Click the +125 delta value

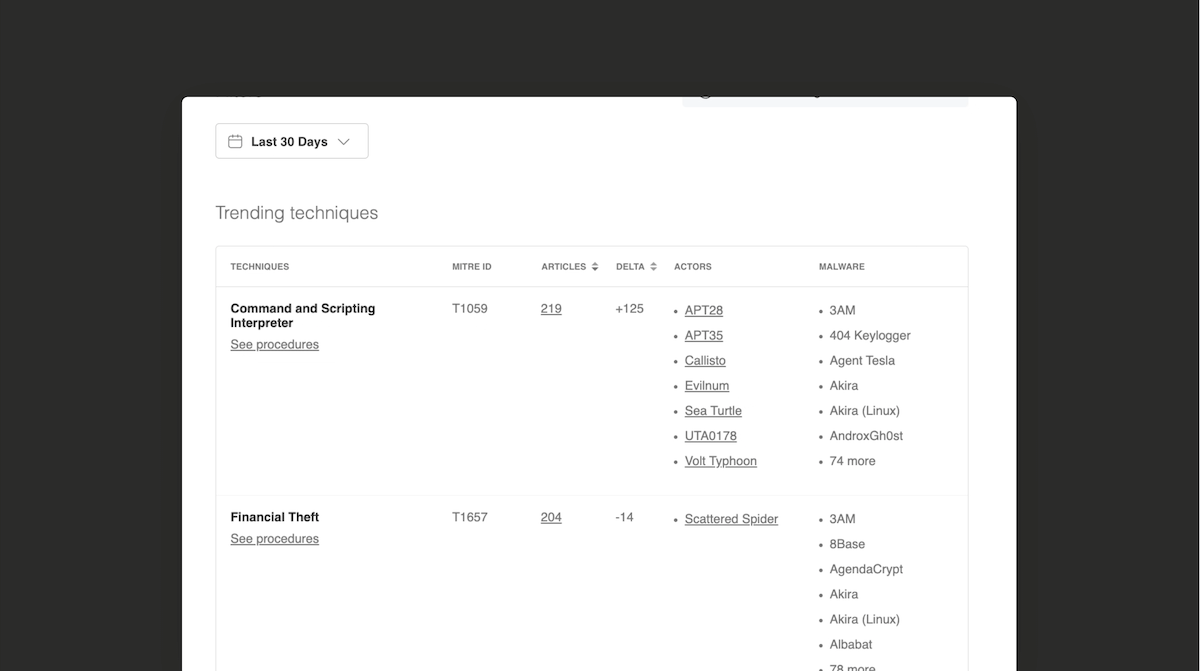(630, 309)
